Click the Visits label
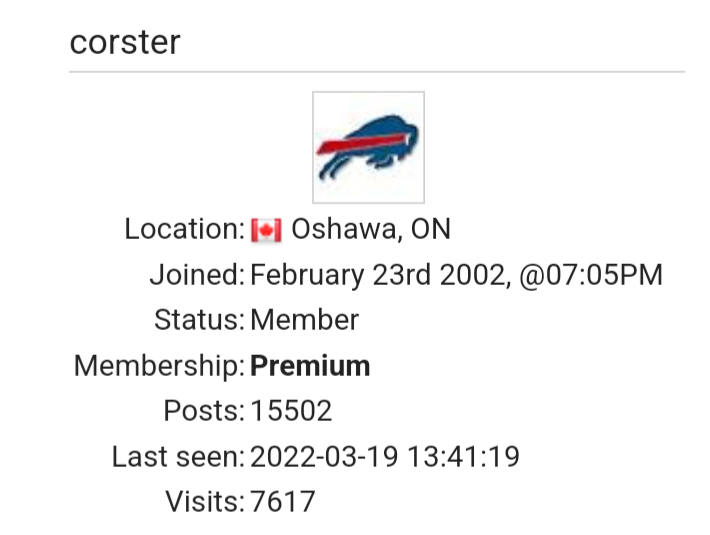 [205, 502]
